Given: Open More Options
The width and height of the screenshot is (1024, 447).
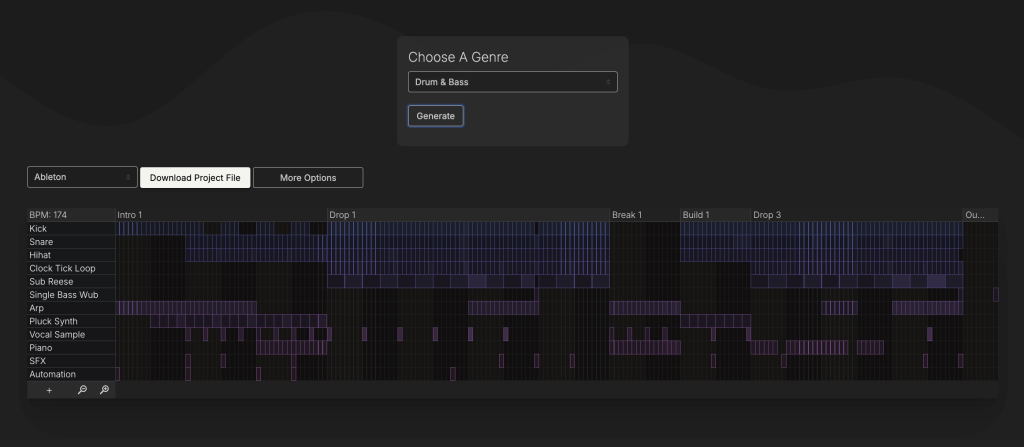Looking at the screenshot, I should tap(308, 178).
